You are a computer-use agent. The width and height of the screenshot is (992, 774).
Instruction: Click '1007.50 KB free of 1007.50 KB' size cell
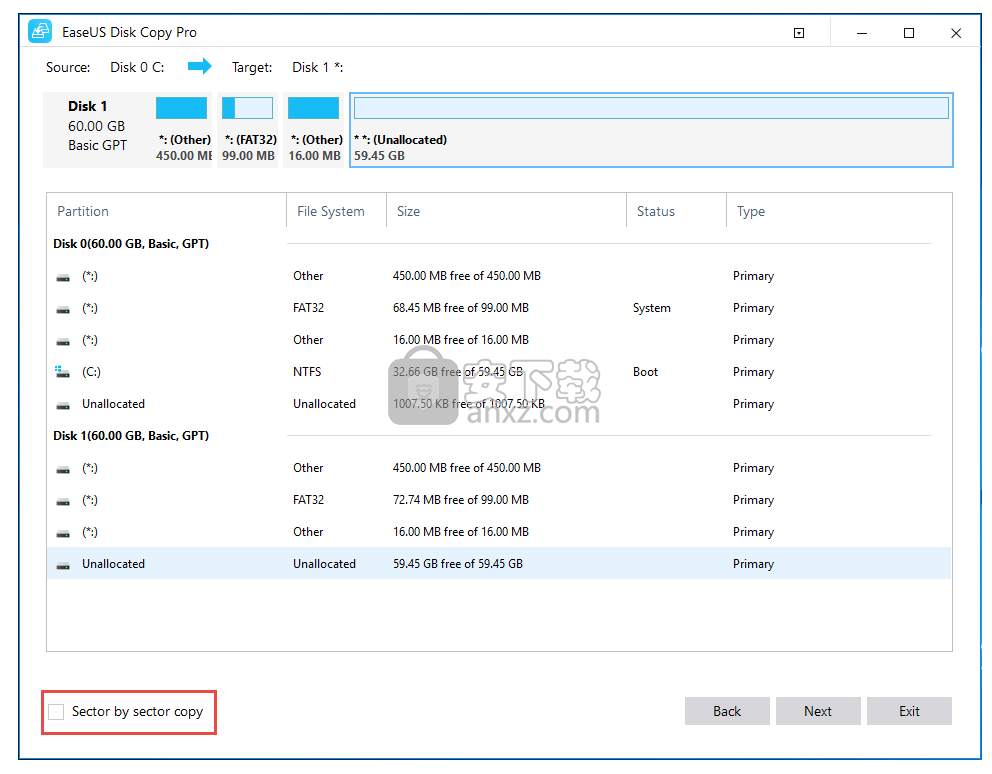click(x=469, y=404)
